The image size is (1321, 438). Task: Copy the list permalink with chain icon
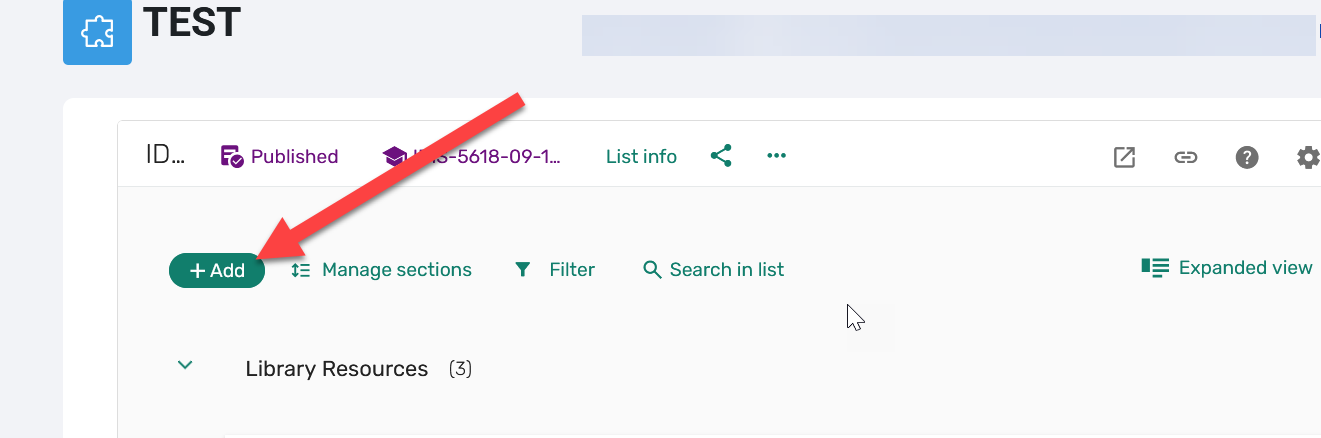pos(1185,157)
